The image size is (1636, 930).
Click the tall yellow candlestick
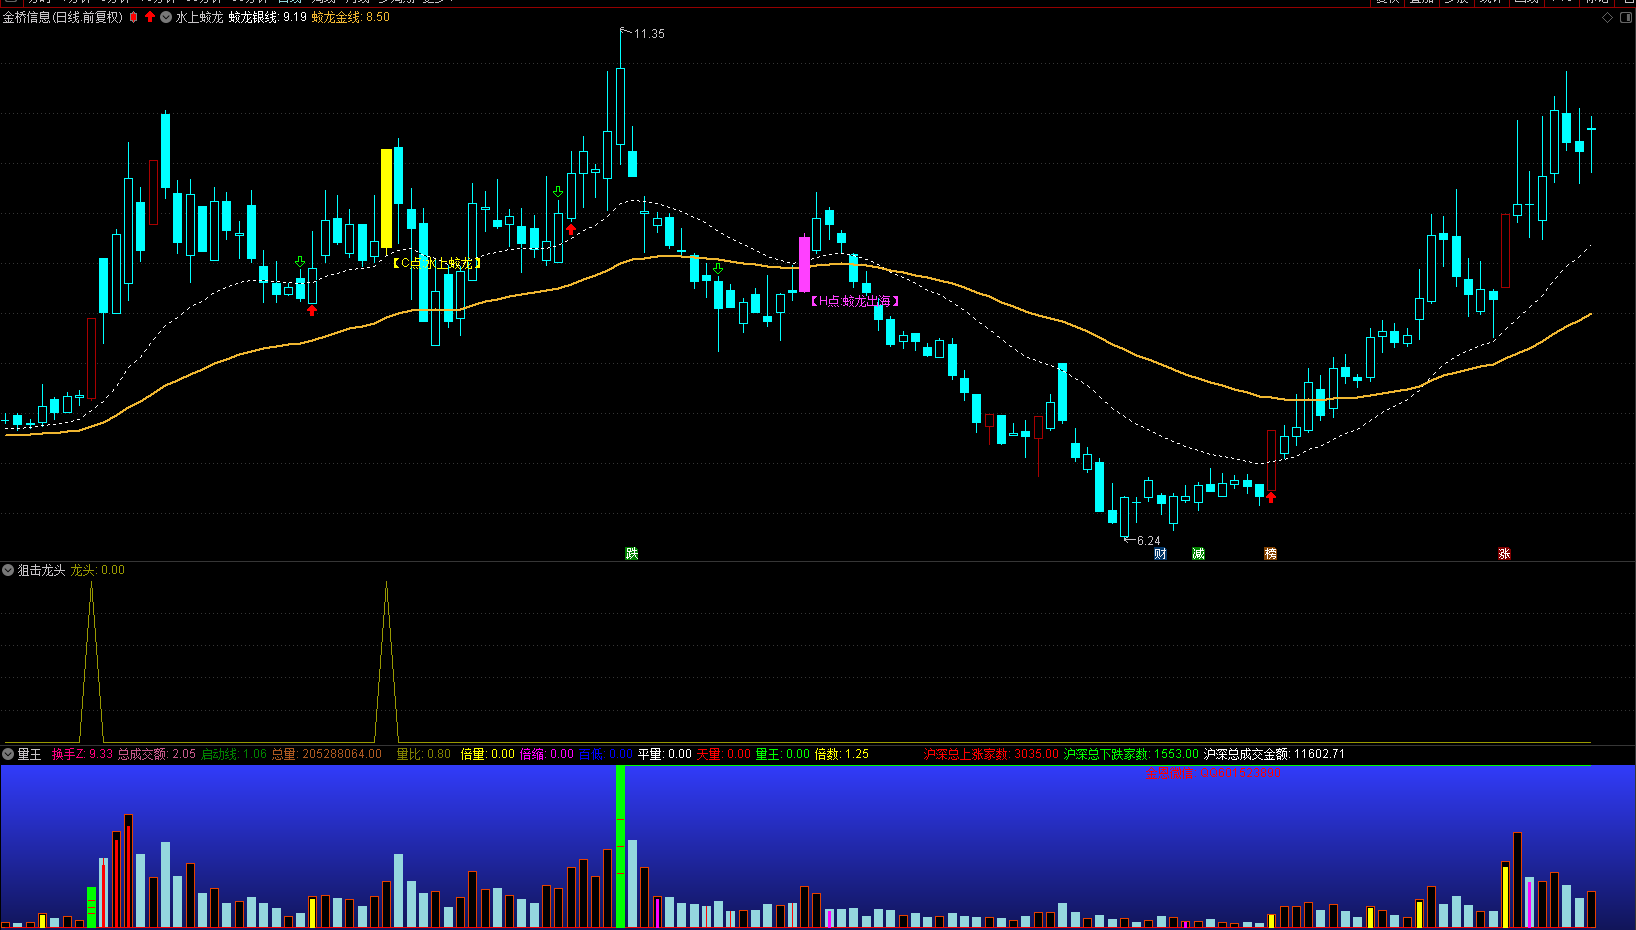click(x=387, y=198)
